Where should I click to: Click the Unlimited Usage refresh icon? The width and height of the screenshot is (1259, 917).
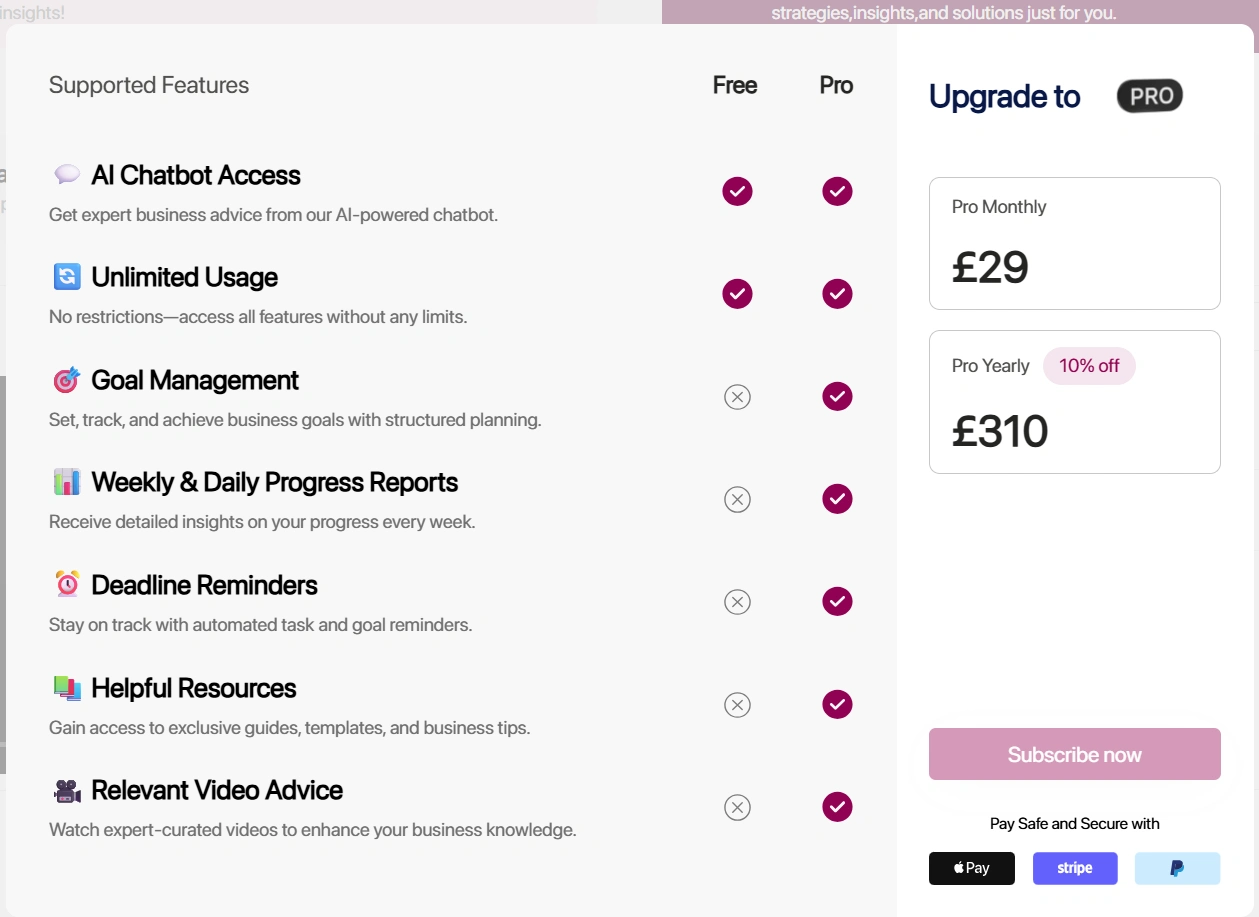point(67,277)
